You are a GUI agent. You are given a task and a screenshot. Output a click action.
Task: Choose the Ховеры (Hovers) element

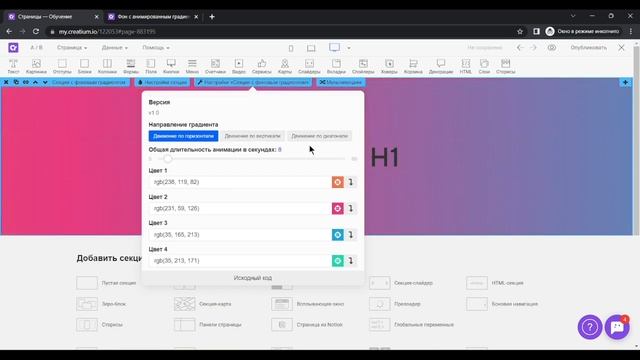389,66
